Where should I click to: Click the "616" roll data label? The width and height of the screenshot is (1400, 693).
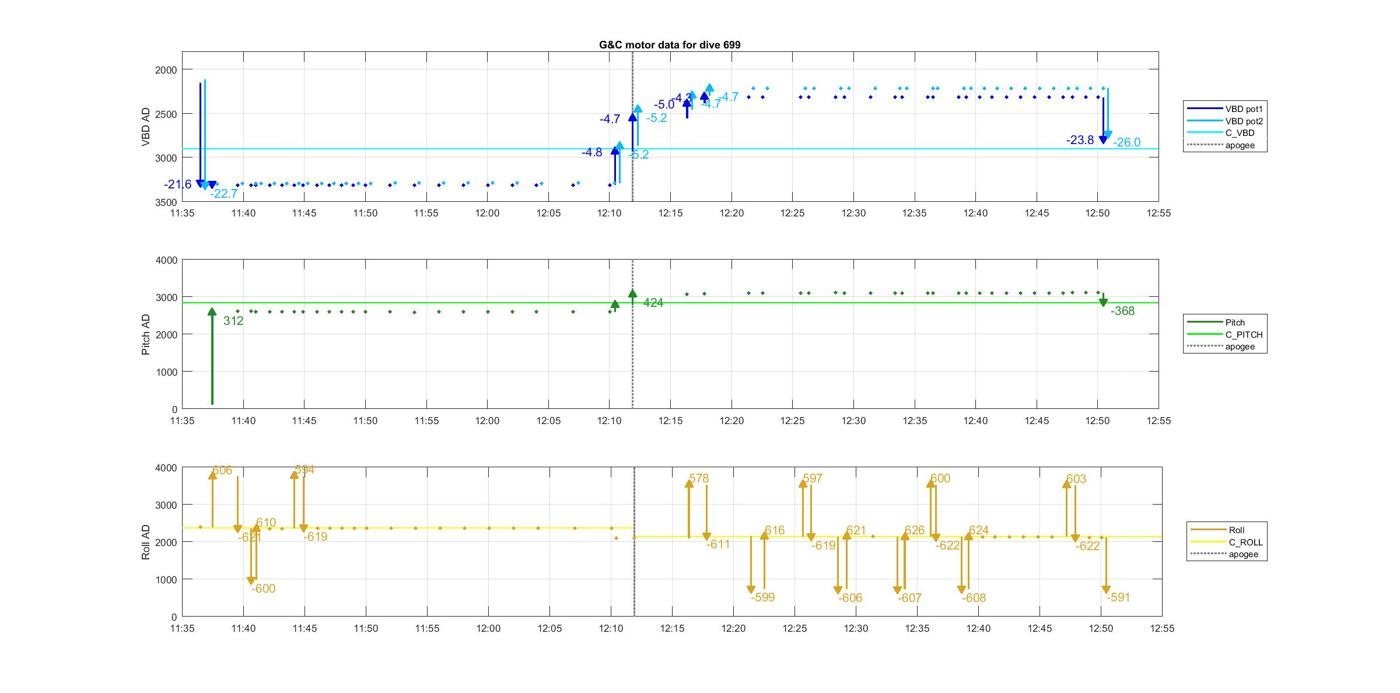coord(775,531)
